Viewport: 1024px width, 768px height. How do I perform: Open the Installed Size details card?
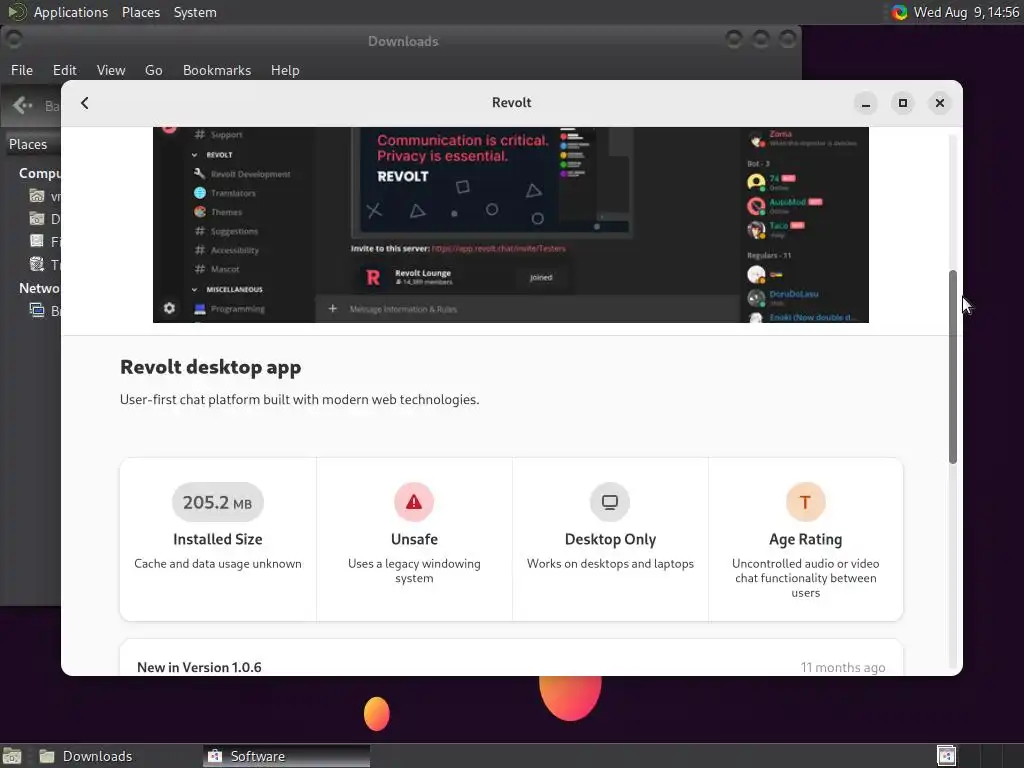point(218,539)
